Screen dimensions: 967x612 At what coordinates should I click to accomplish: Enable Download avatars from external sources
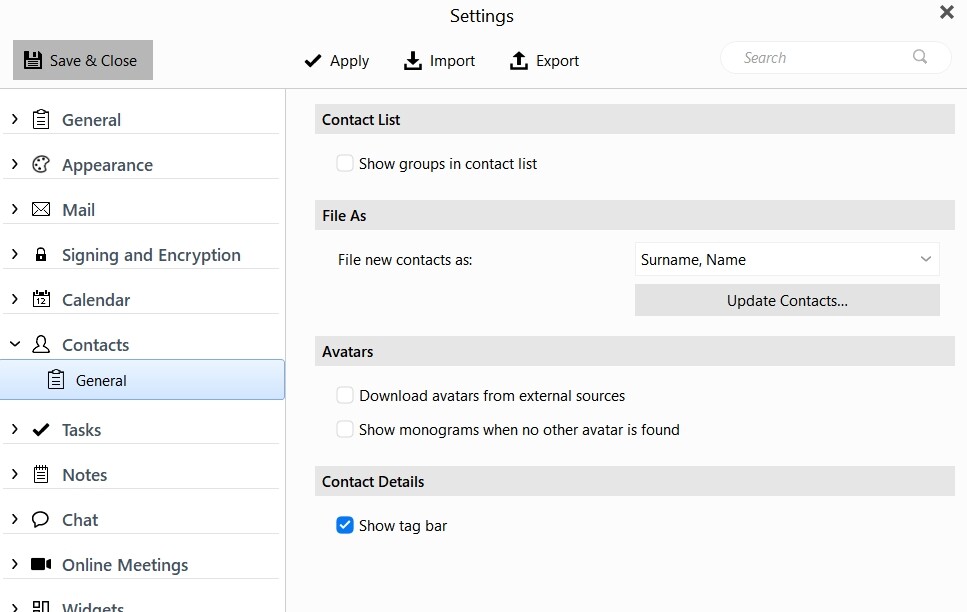345,395
